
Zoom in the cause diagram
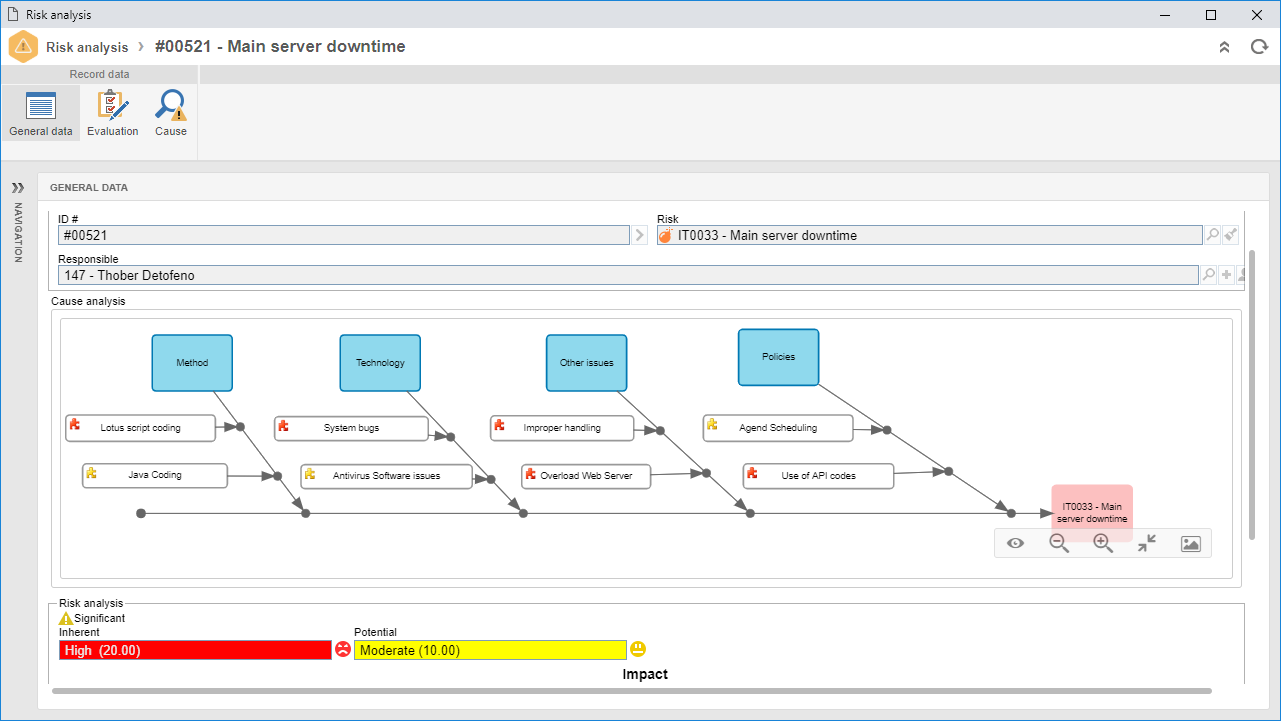point(1103,543)
